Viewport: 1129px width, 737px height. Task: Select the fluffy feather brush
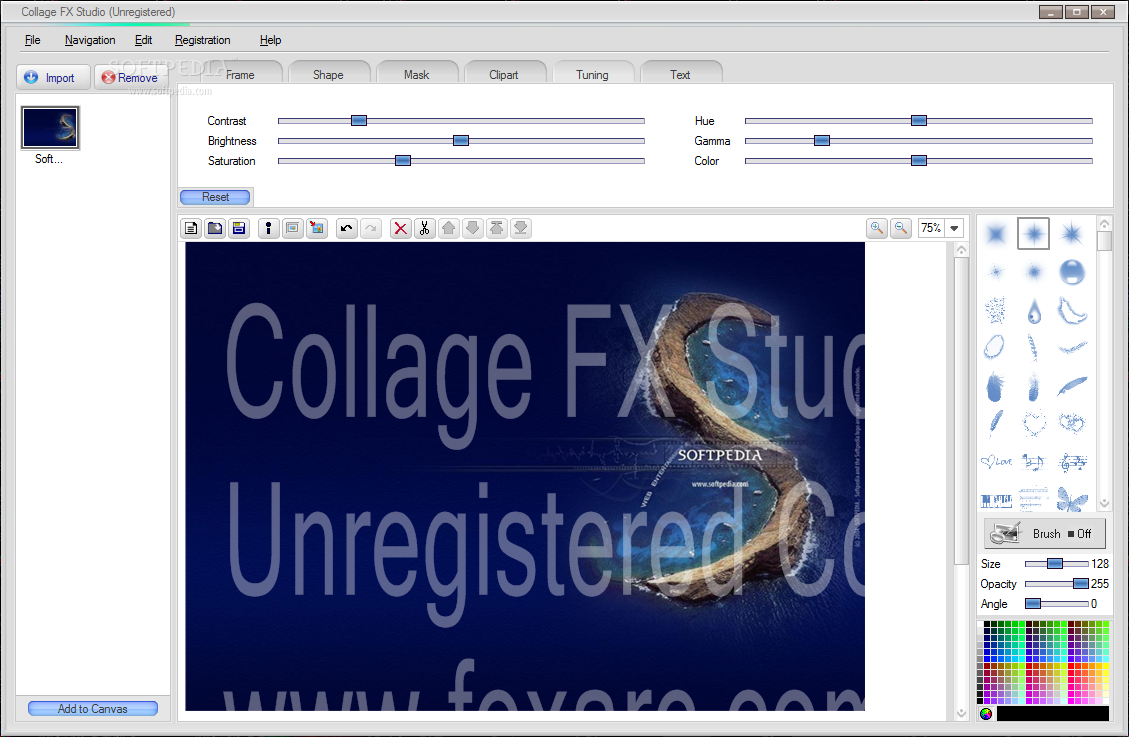[x=995, y=386]
